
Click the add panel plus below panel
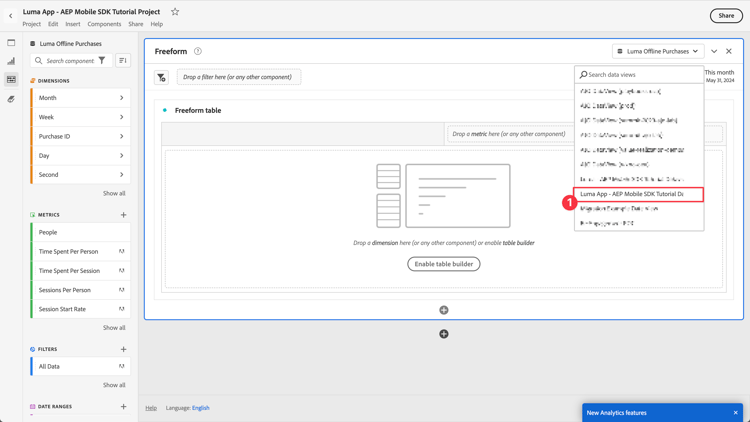click(444, 334)
